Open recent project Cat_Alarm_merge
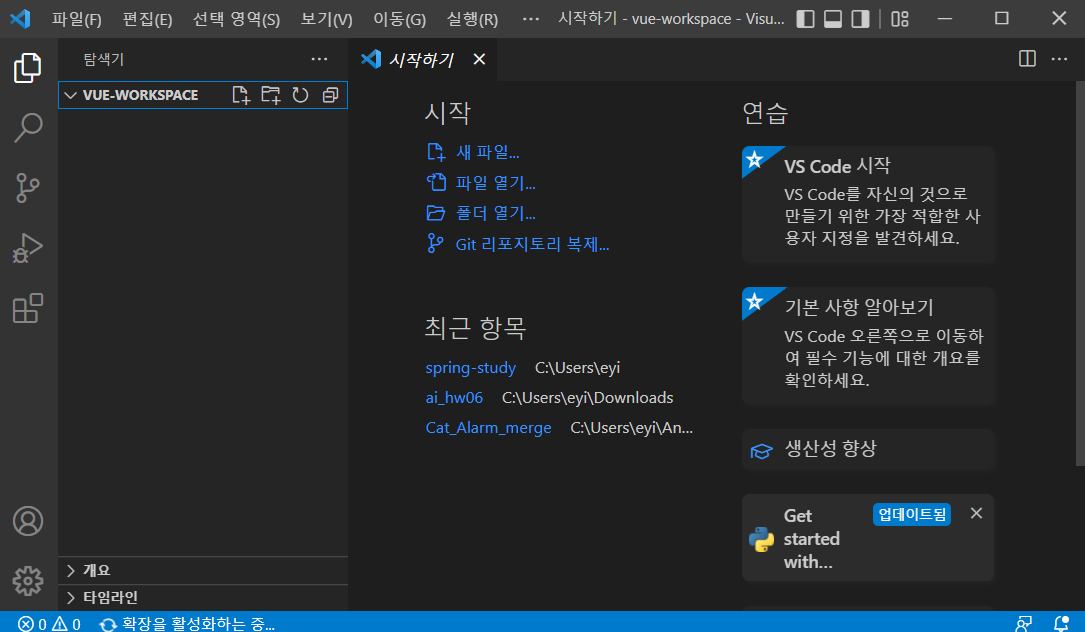Image resolution: width=1085 pixels, height=632 pixels. [x=489, y=428]
